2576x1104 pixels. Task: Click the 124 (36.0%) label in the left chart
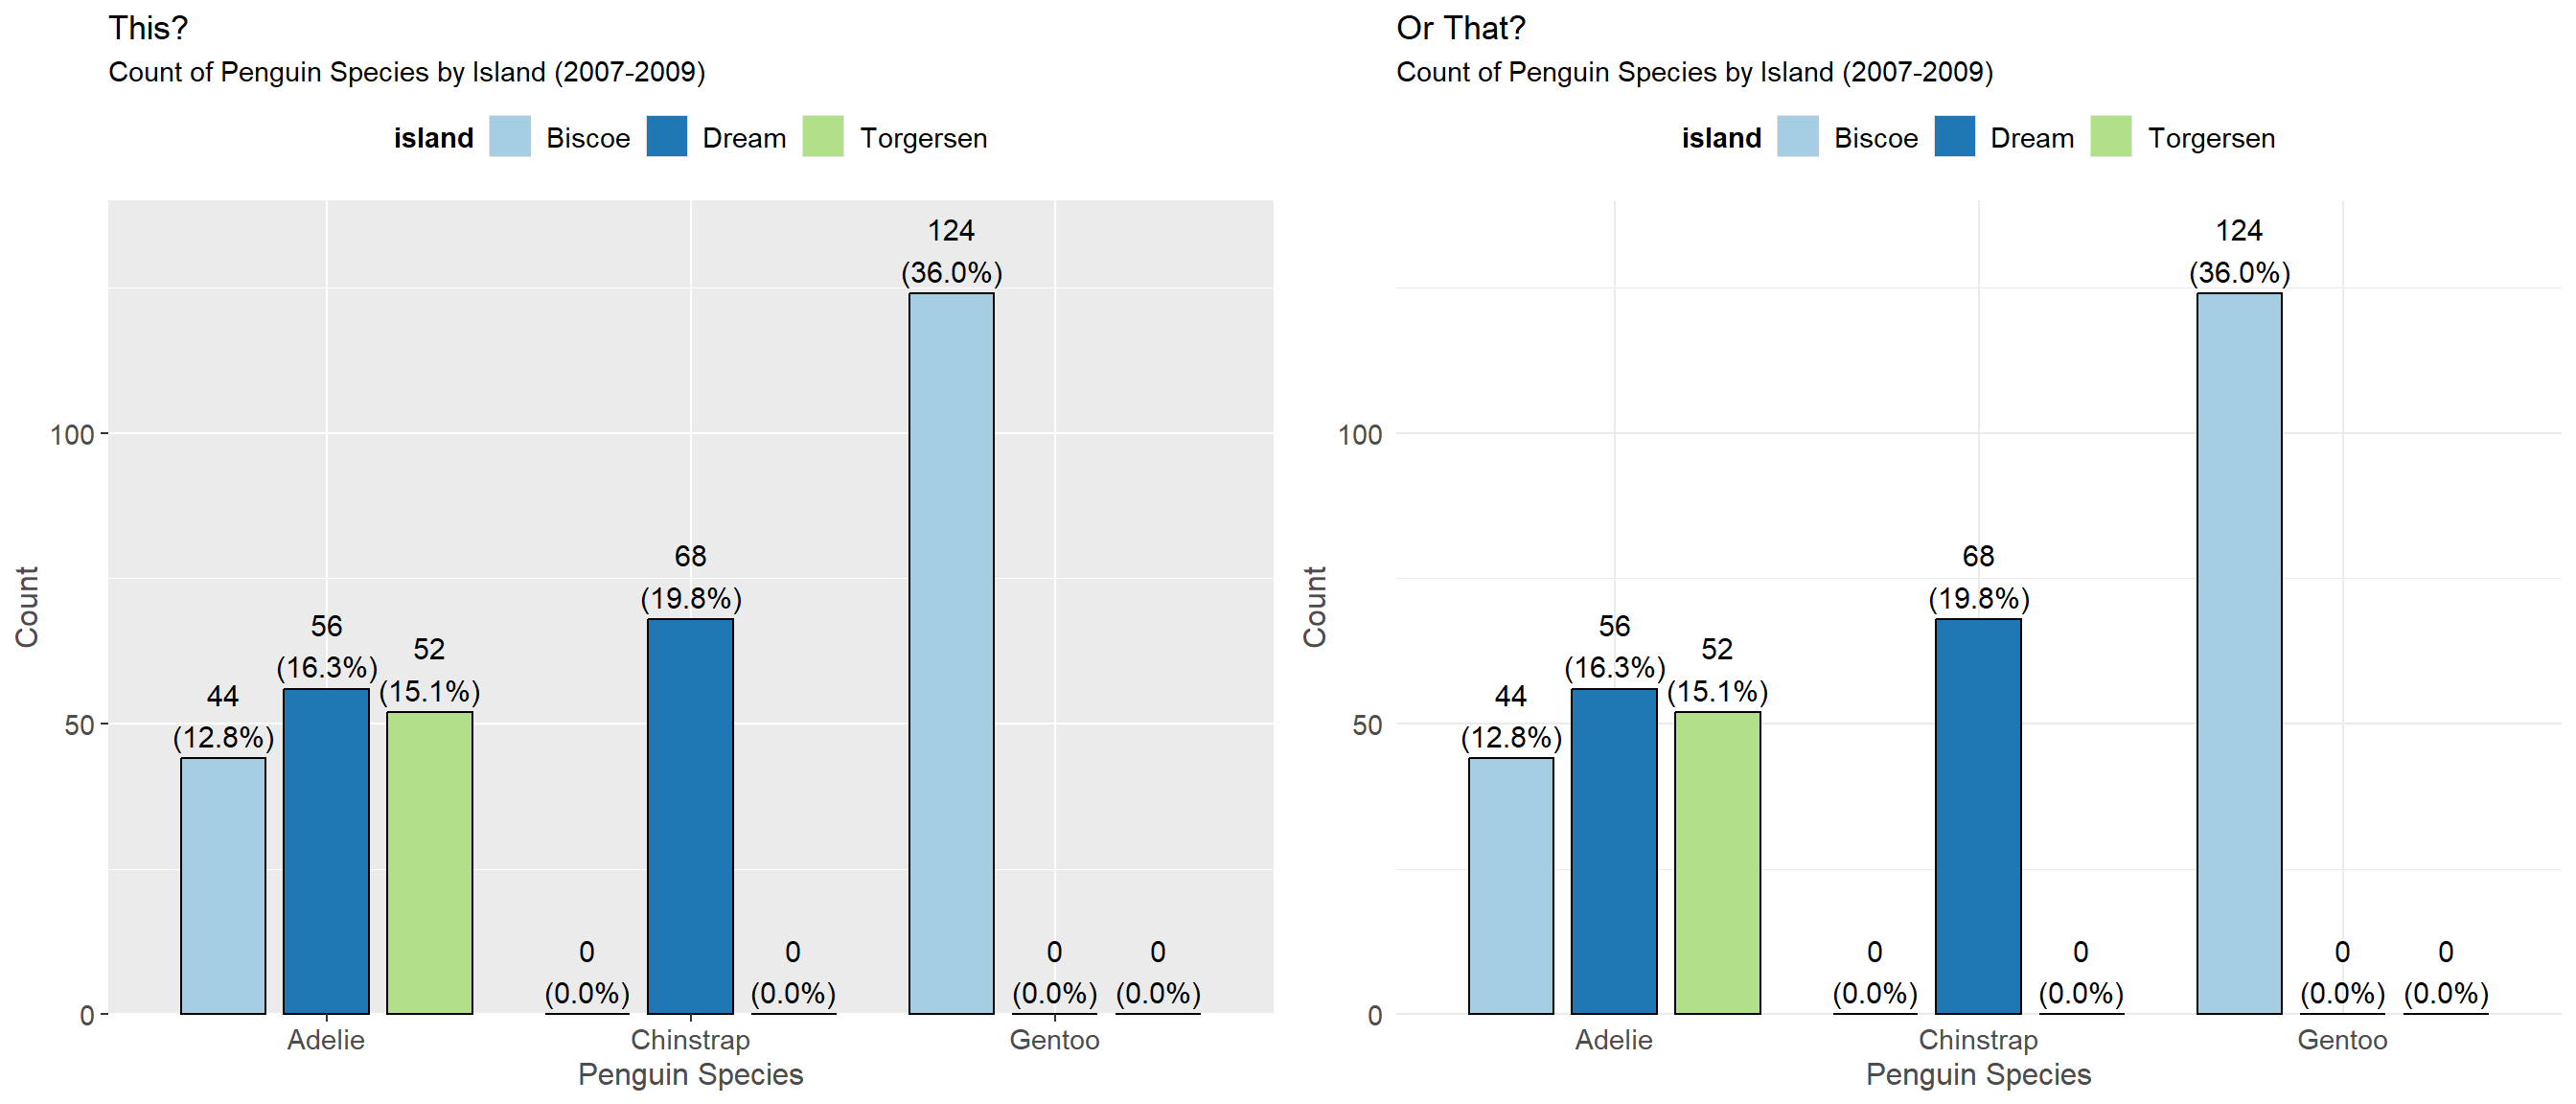coord(951,252)
